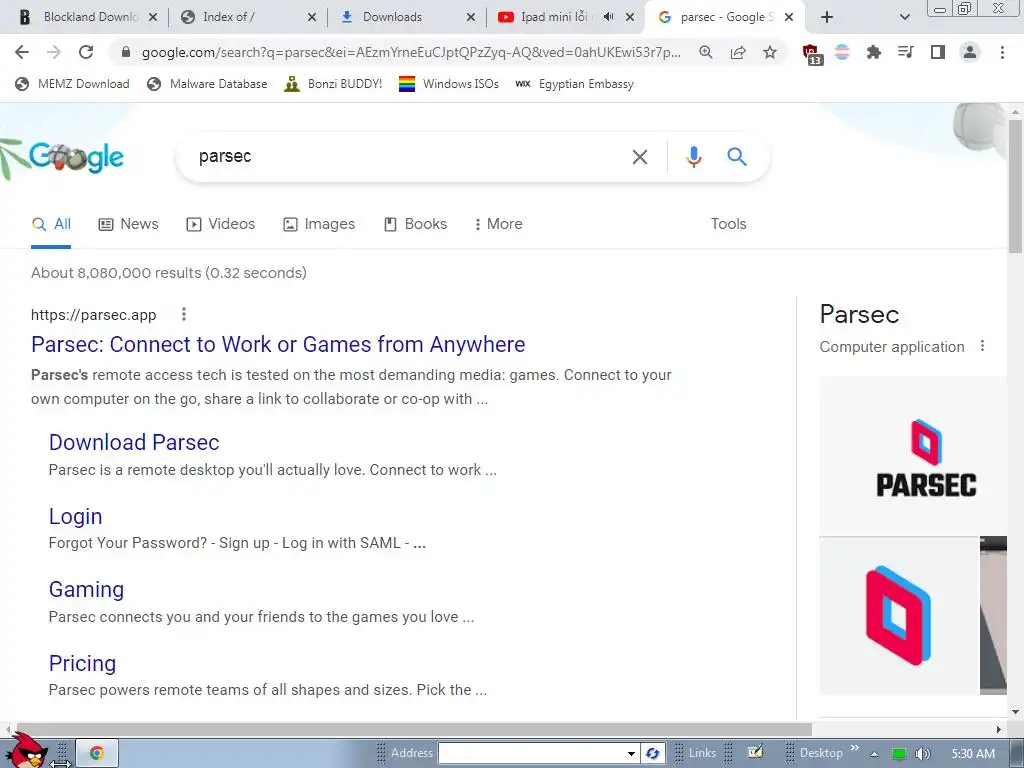Open the taskbar Address dropdown arrow
This screenshot has height=768, width=1024.
(631, 753)
